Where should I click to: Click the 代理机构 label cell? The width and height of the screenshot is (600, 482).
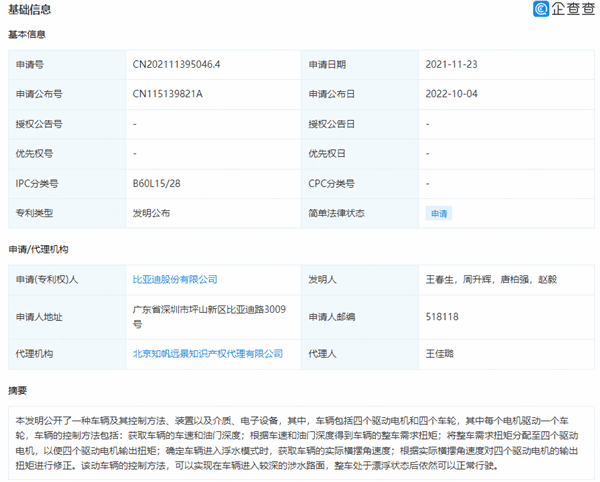(x=67, y=354)
